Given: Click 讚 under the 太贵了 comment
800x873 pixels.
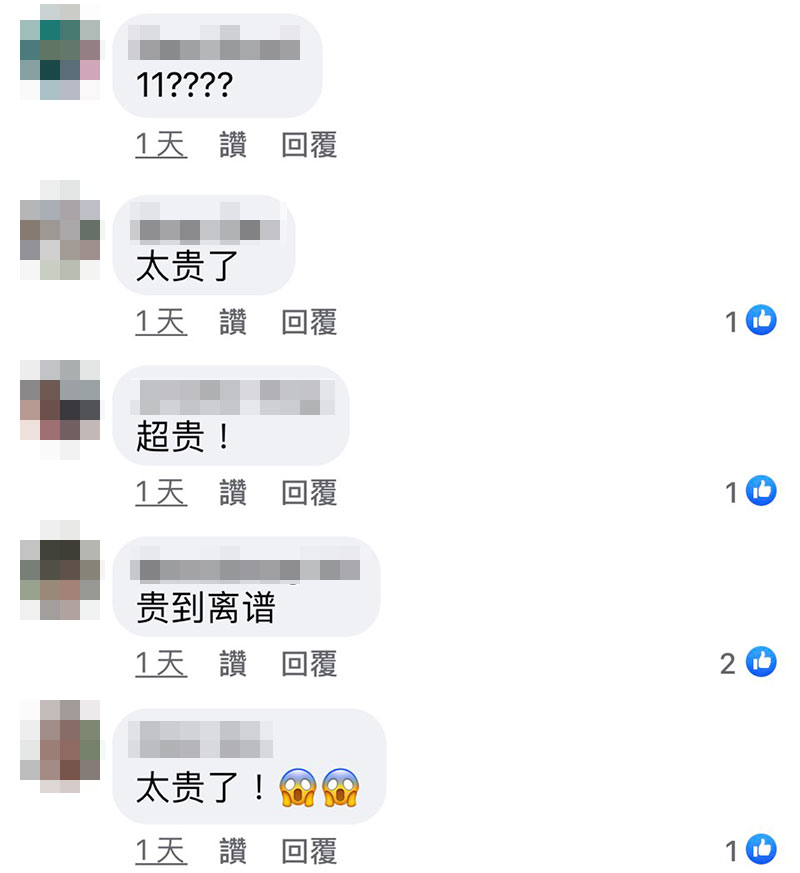Looking at the screenshot, I should [233, 322].
